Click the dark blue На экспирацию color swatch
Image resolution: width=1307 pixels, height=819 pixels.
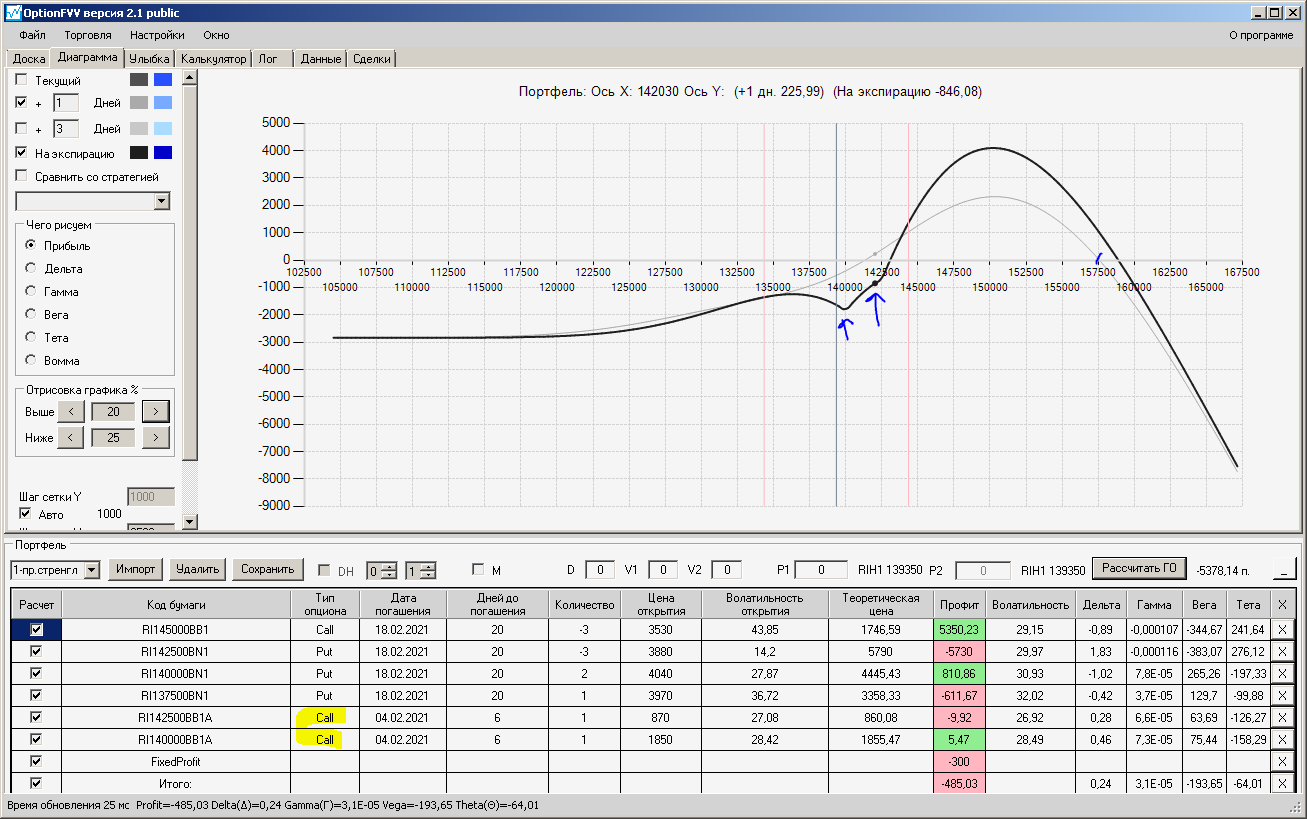(x=163, y=153)
